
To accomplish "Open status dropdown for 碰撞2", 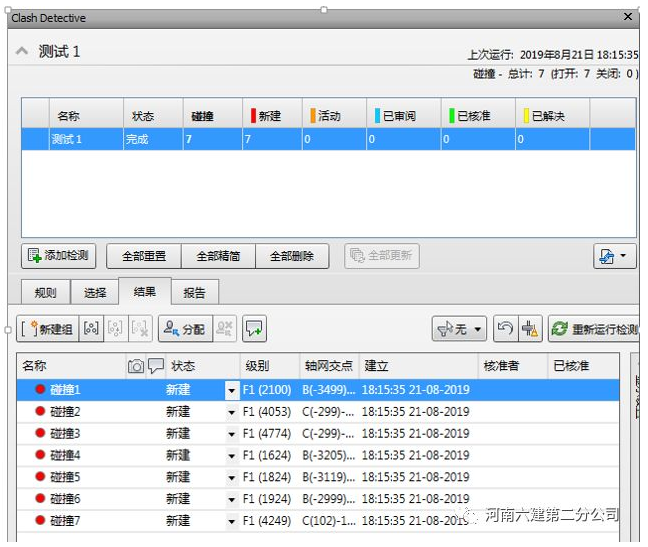I will pyautogui.click(x=231, y=412).
